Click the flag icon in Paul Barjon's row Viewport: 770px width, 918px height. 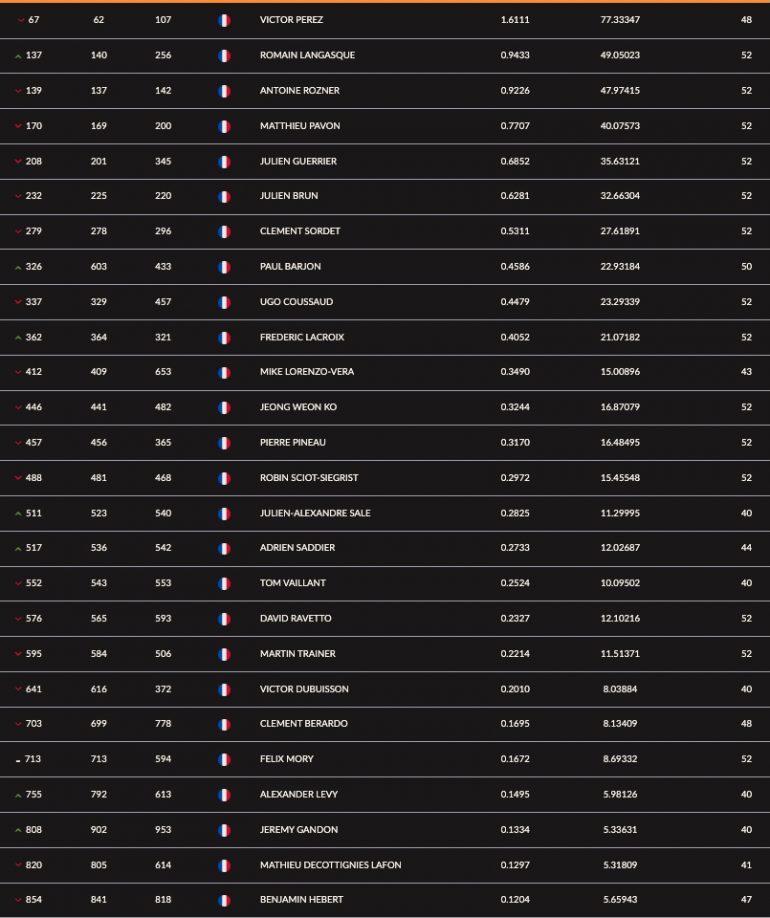pos(224,267)
